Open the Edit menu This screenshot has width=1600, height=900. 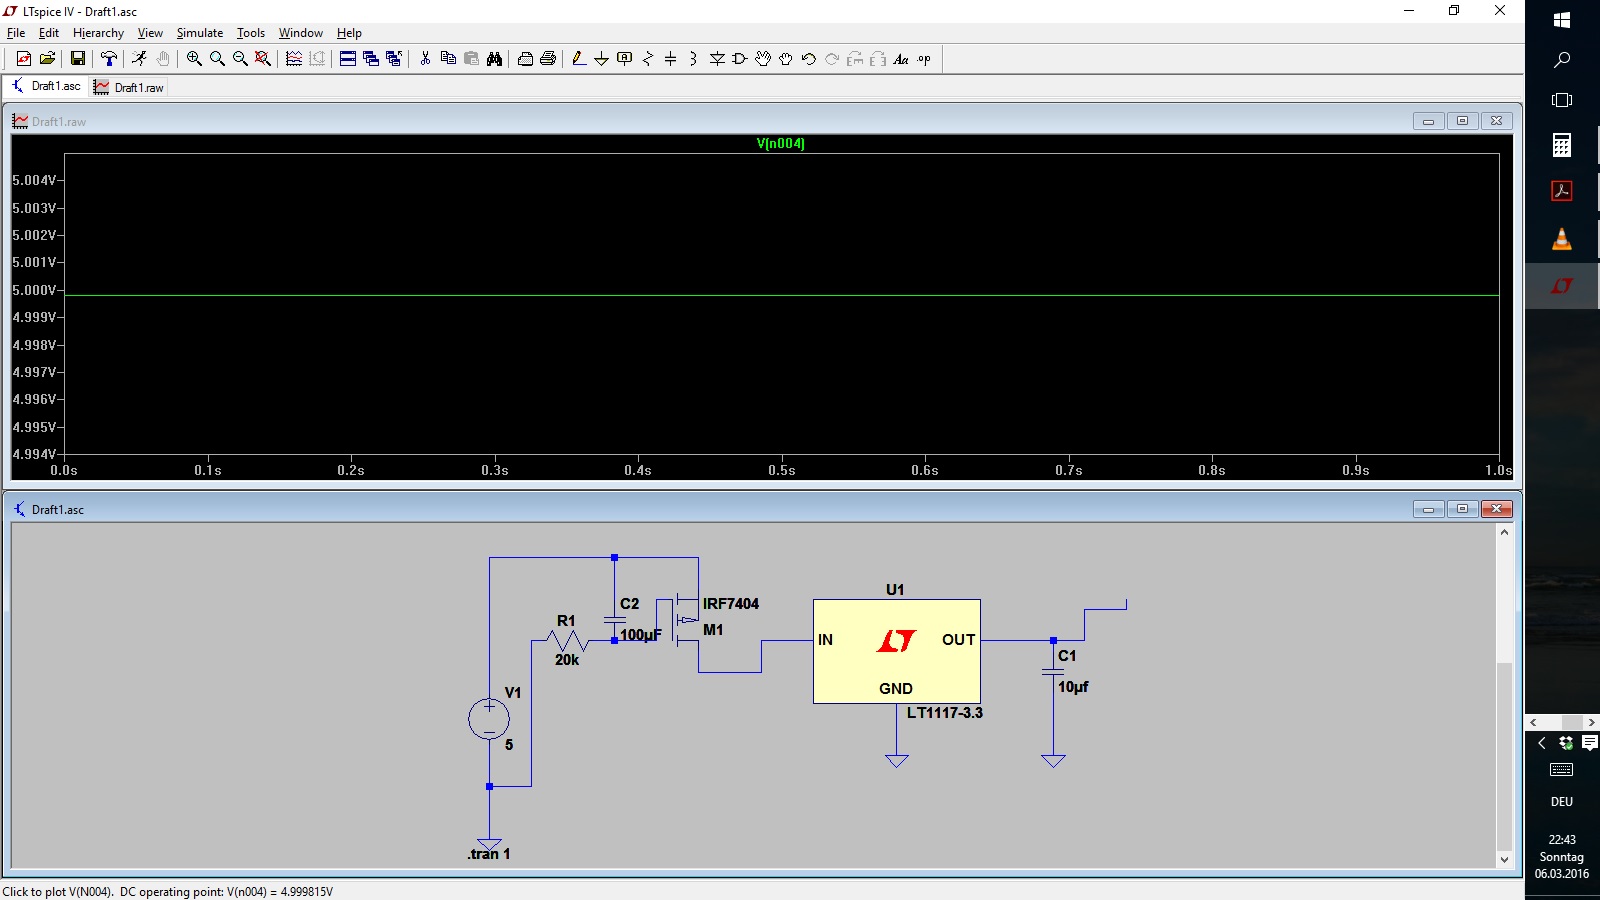(49, 33)
